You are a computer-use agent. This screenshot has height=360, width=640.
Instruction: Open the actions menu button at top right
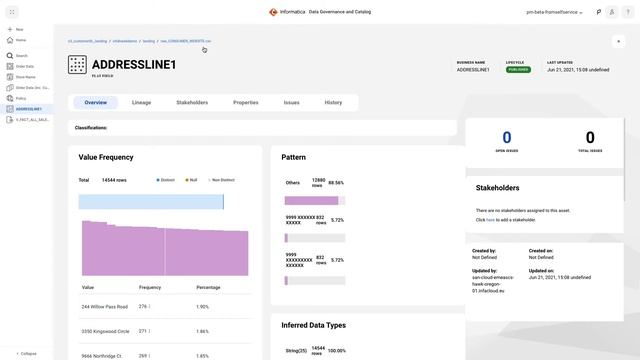[618, 41]
